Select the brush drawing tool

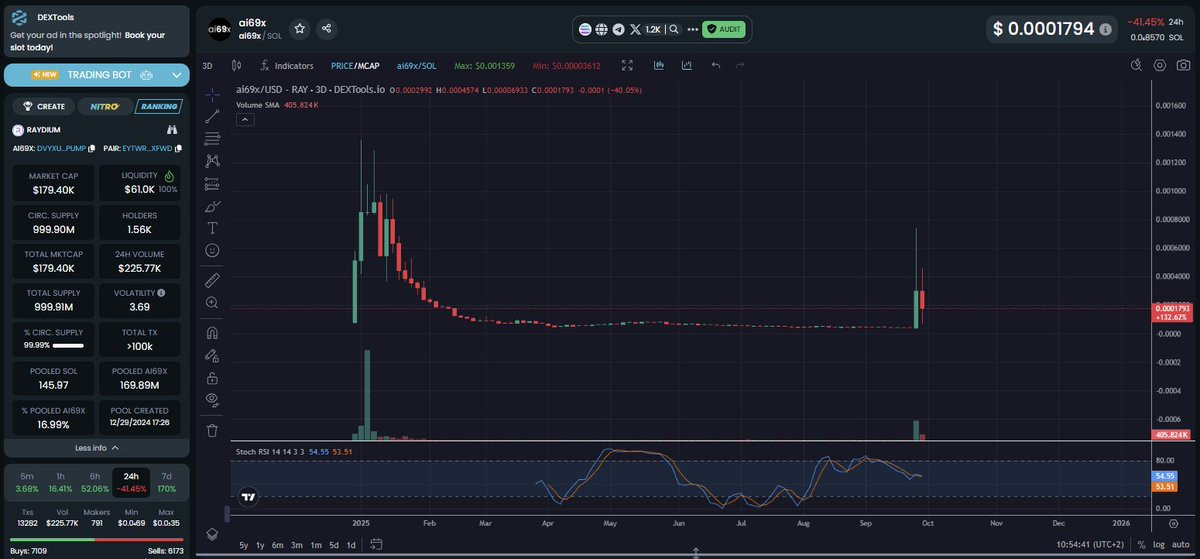pos(212,206)
